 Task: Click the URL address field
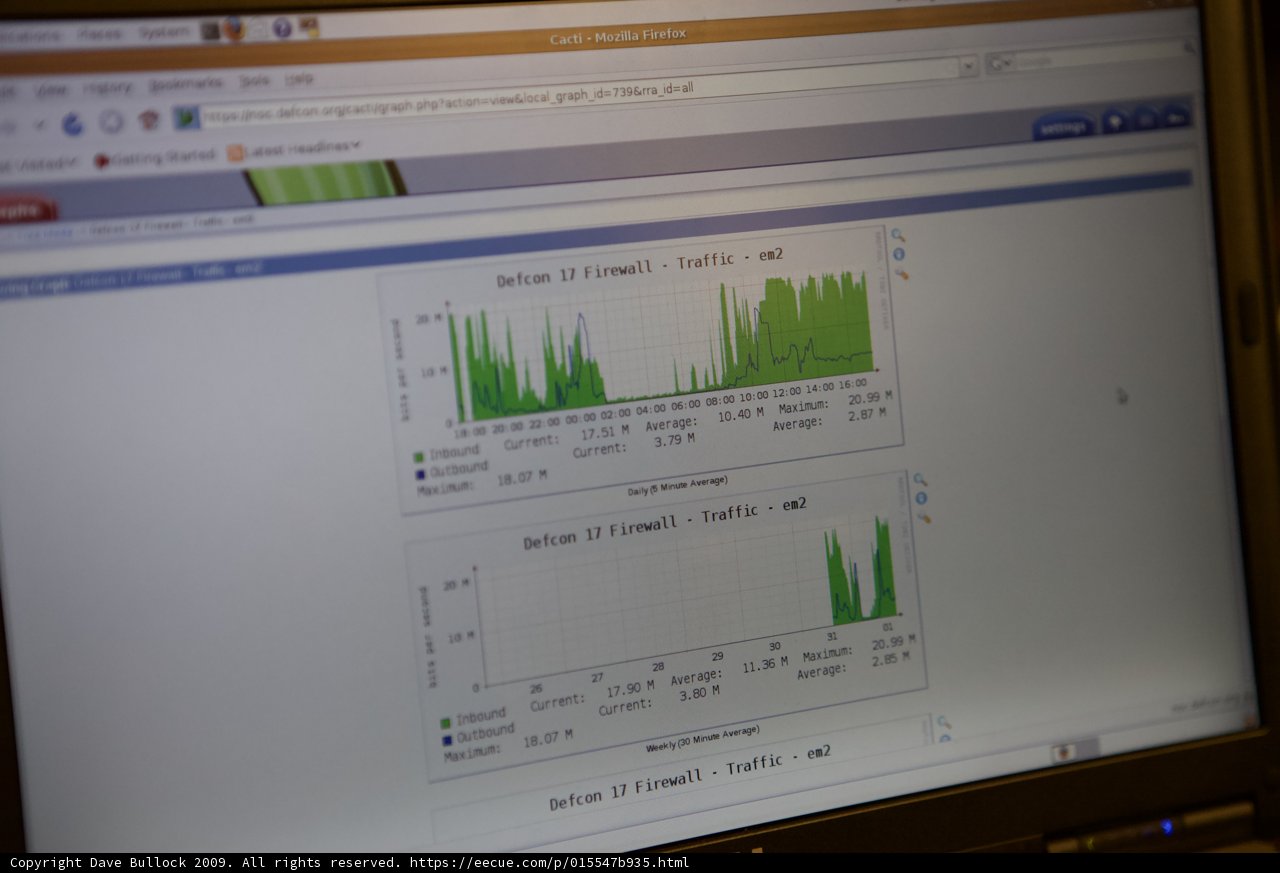580,92
